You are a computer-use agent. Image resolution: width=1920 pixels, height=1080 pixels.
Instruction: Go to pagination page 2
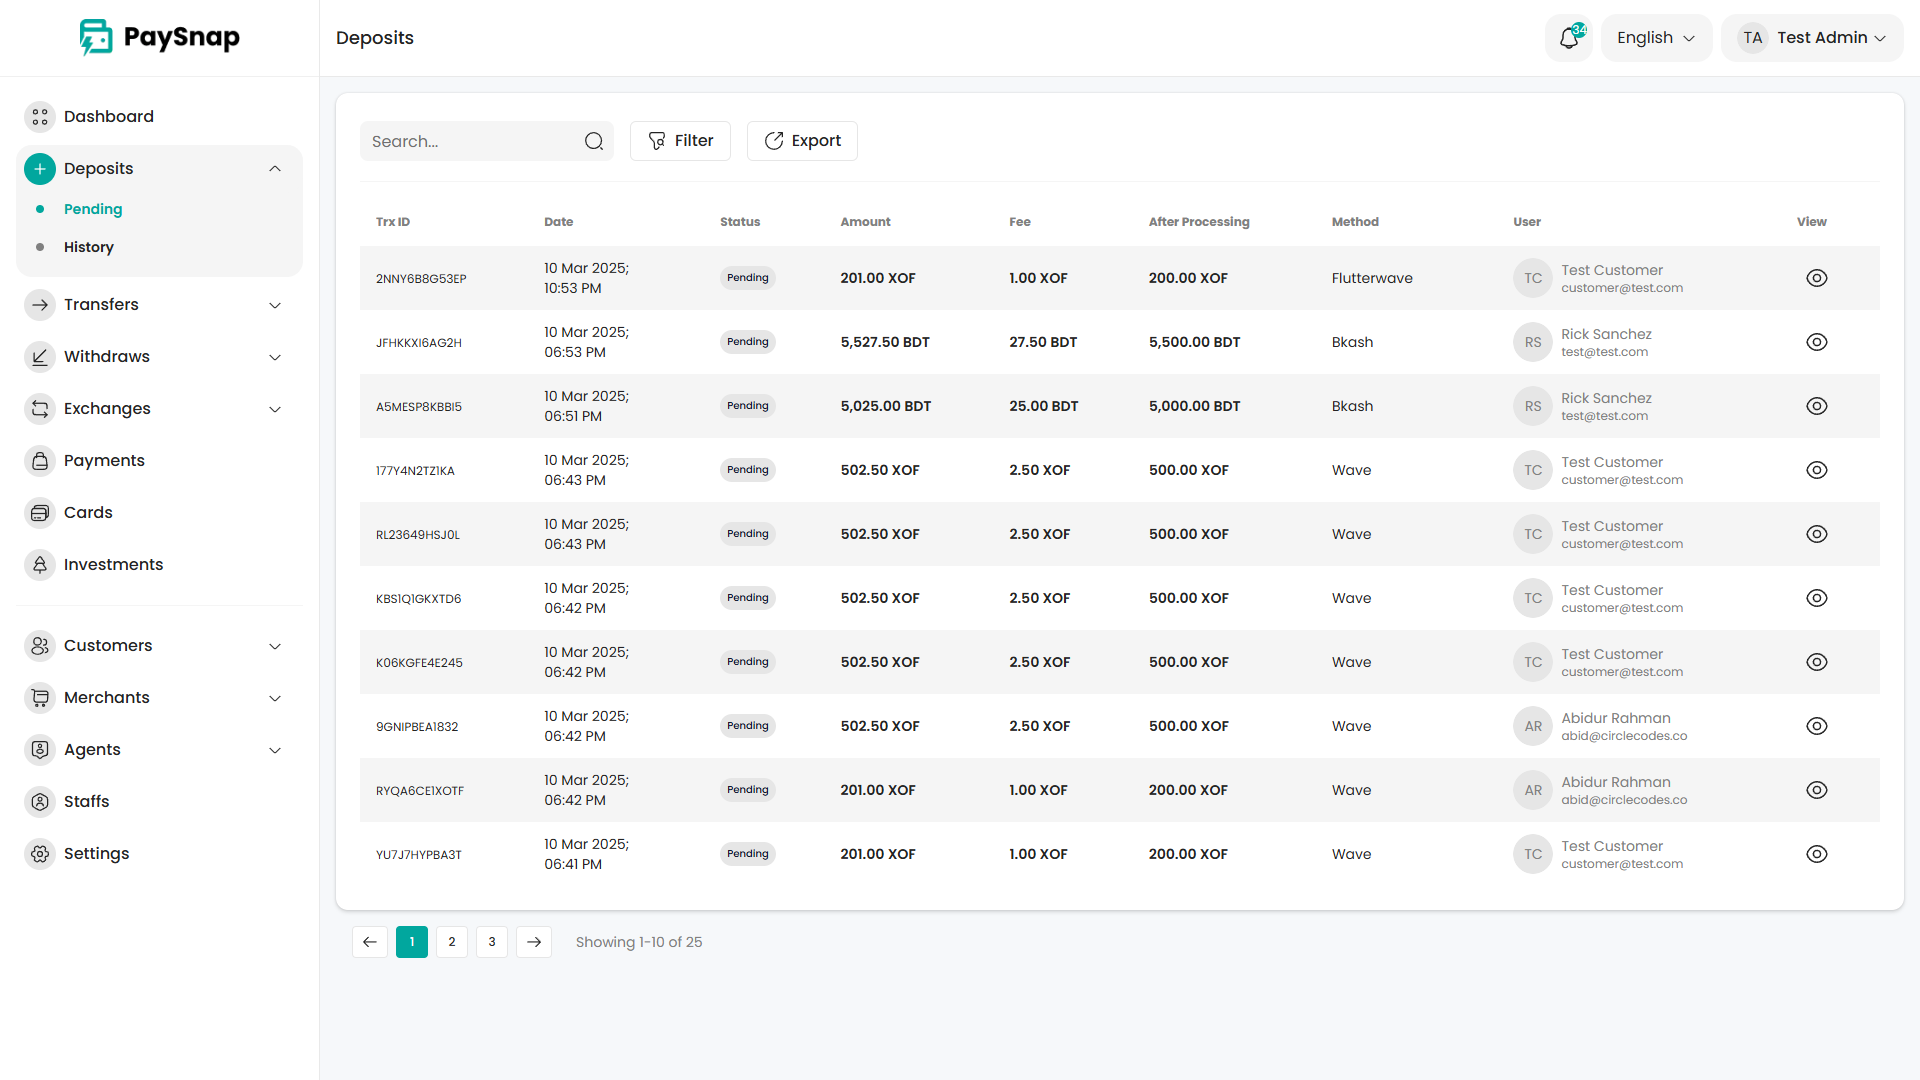(452, 942)
